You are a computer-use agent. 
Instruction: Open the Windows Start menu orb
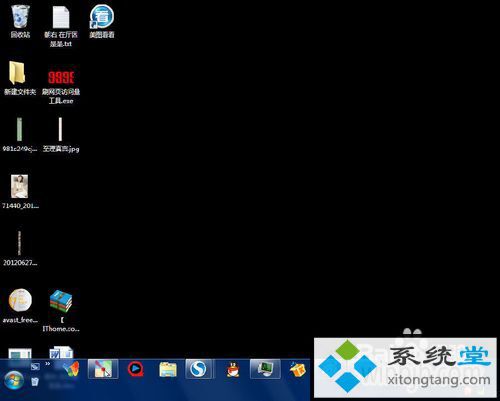pyautogui.click(x=14, y=381)
